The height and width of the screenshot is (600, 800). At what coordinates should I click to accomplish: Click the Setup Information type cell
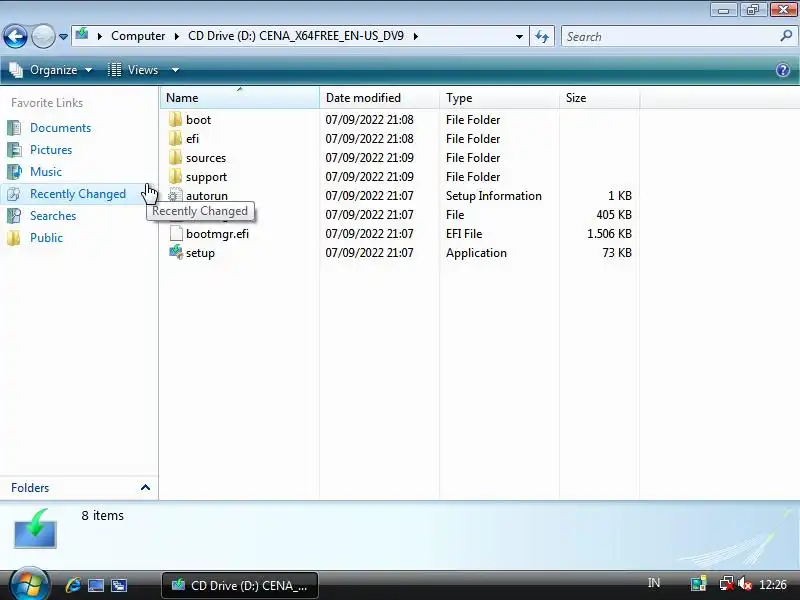pyautogui.click(x=494, y=196)
